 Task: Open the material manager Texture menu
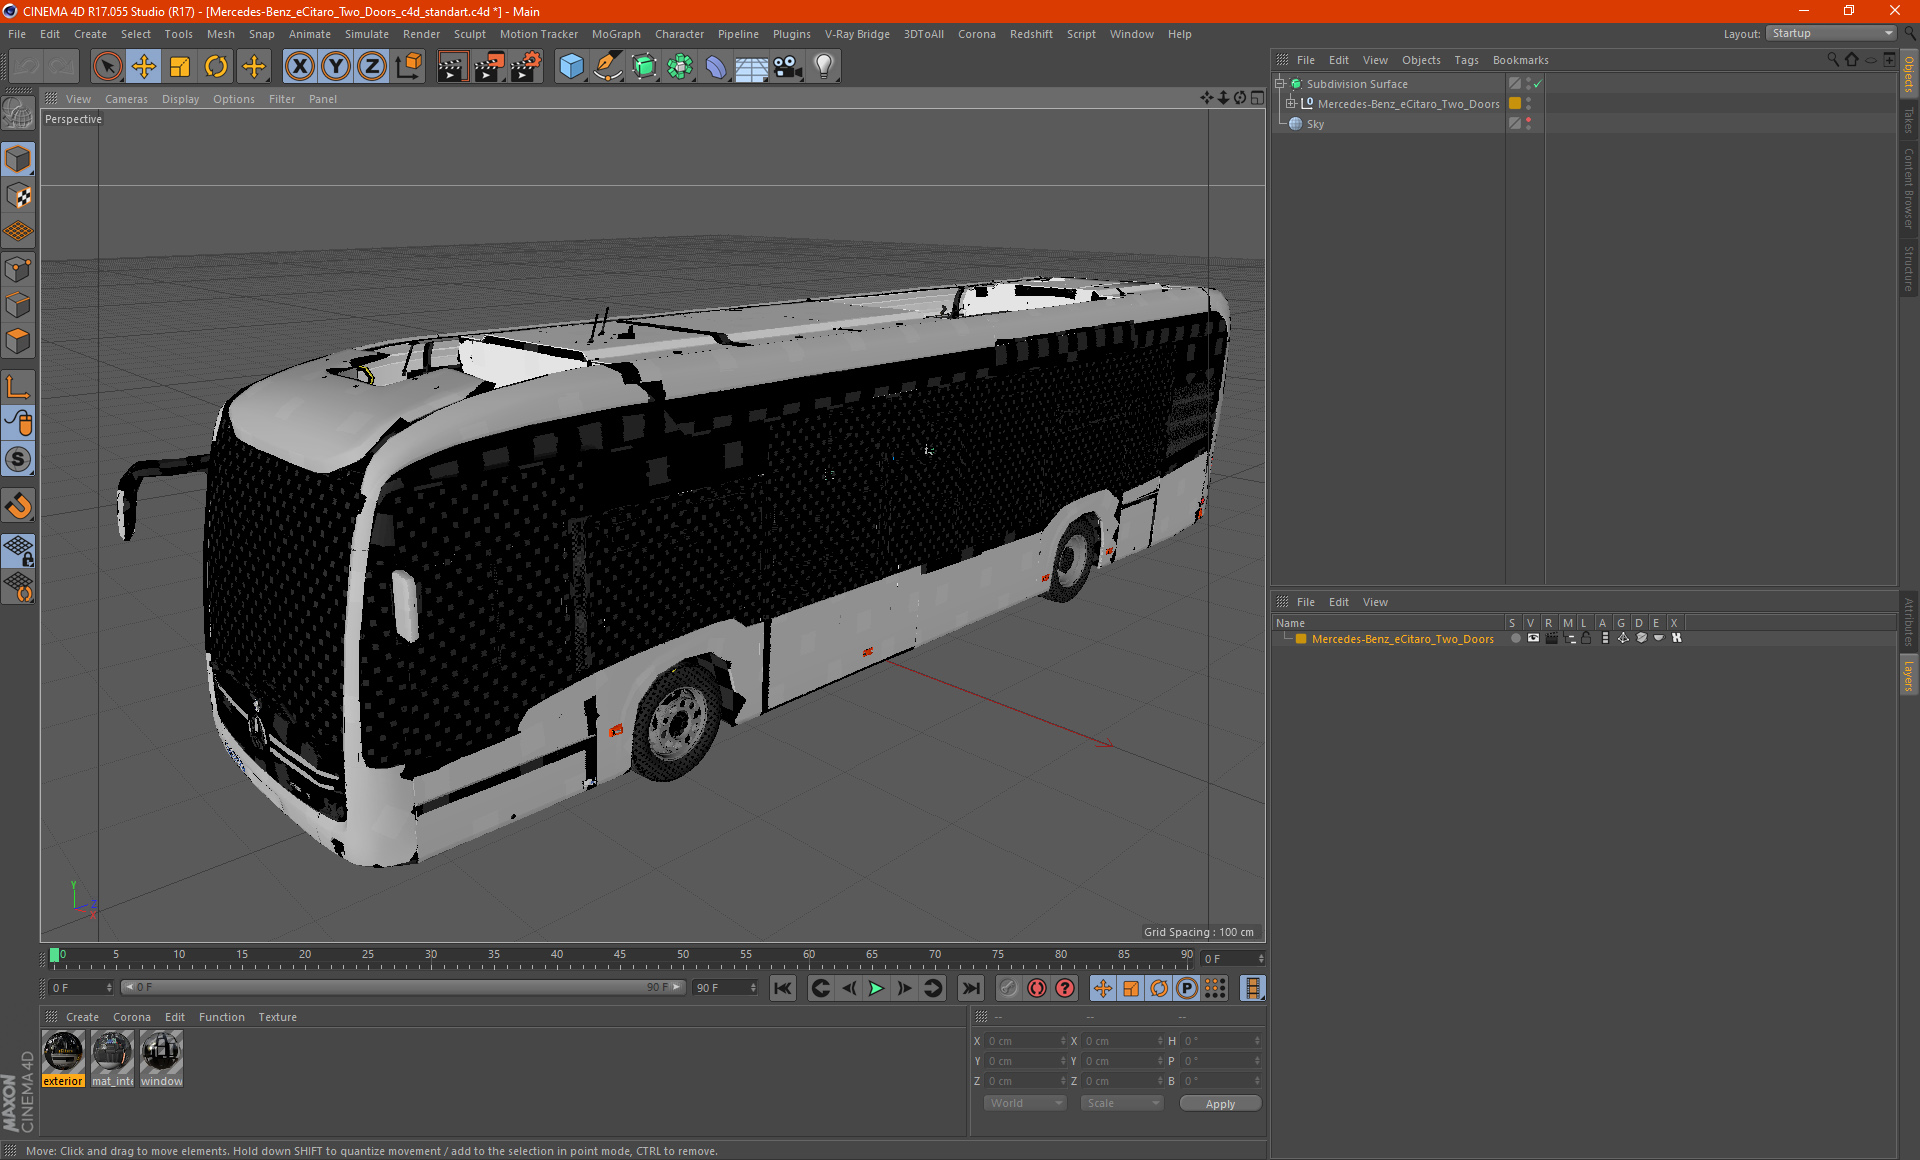277,1017
